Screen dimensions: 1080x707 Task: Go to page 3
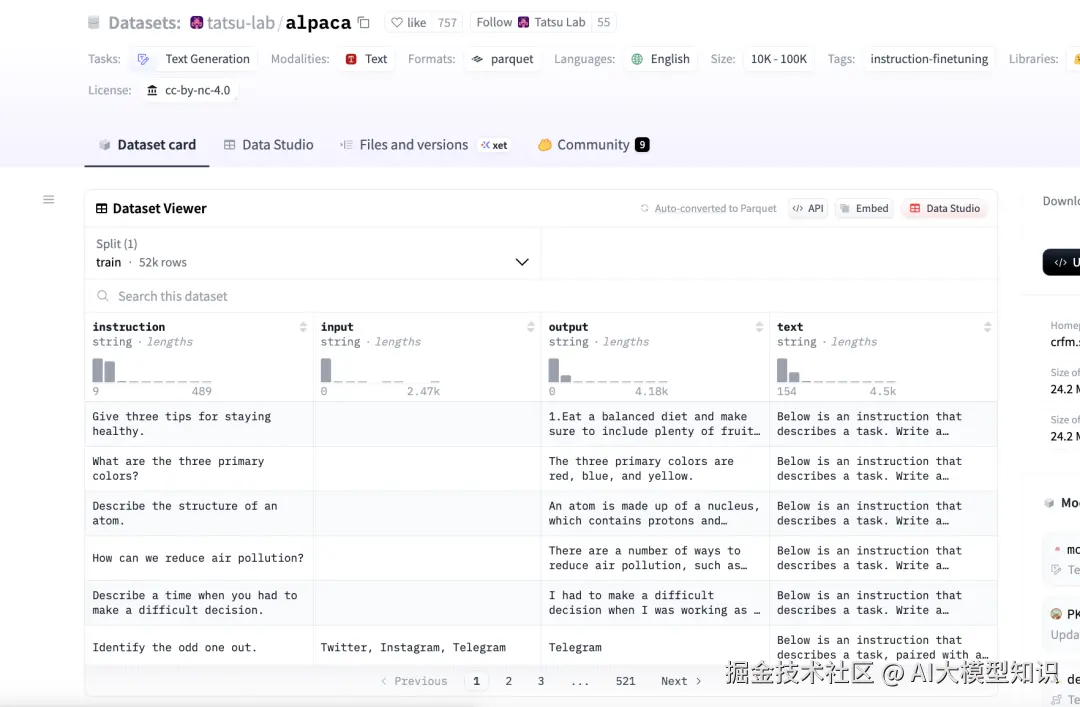(541, 681)
